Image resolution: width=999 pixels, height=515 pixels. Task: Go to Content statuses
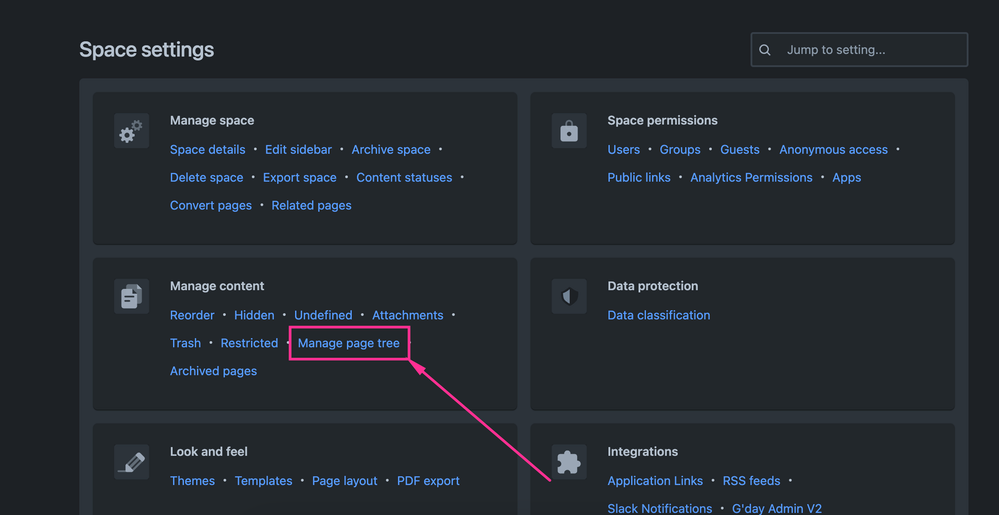coord(404,178)
